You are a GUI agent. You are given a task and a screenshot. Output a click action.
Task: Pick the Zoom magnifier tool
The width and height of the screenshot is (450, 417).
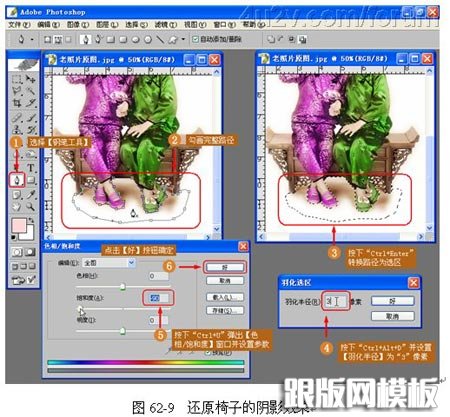[x=31, y=207]
